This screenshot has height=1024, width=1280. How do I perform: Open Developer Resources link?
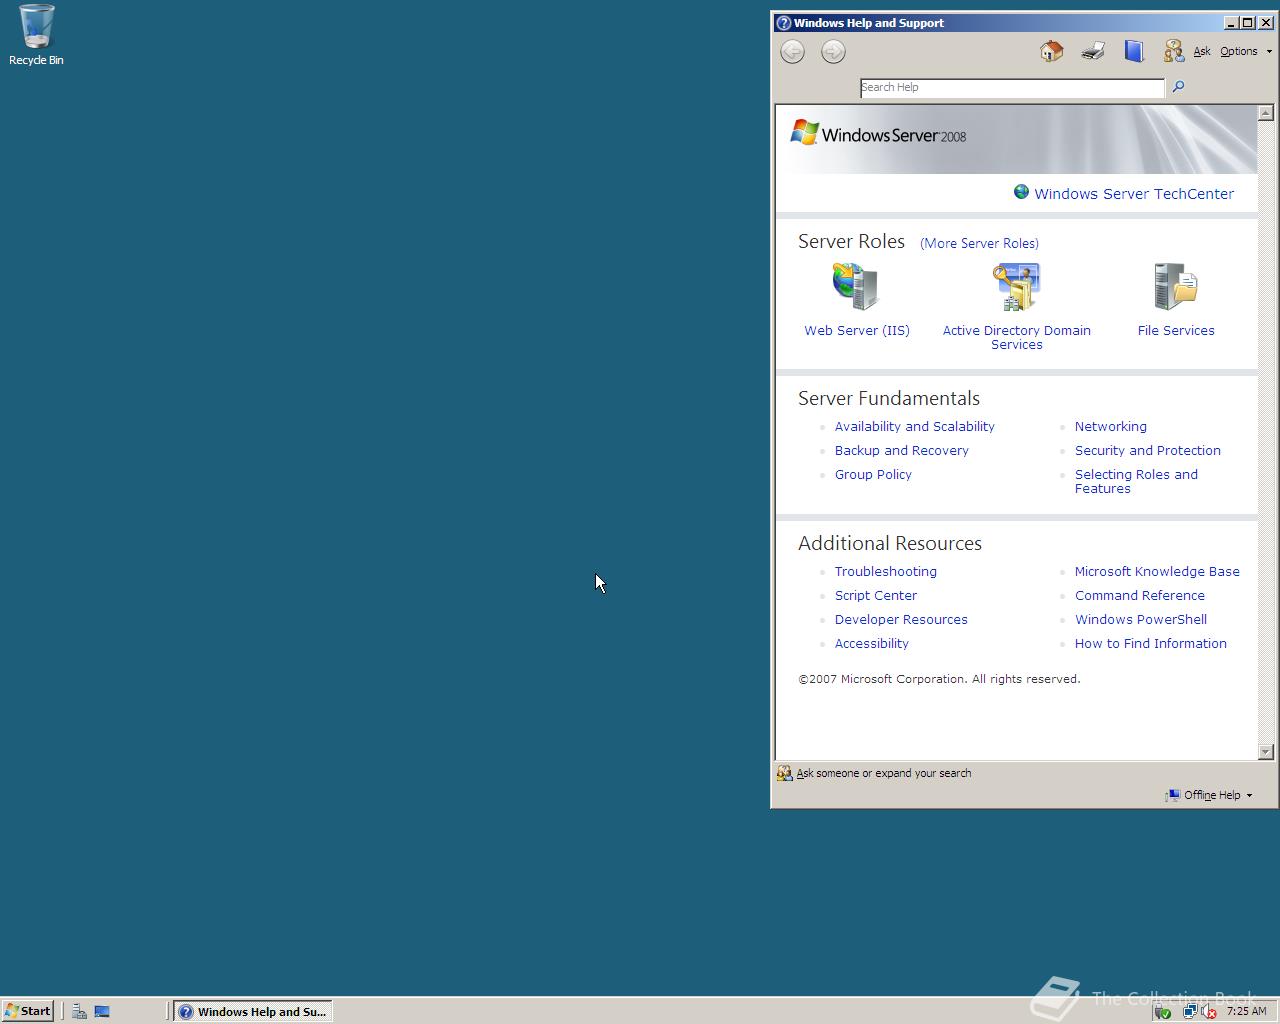coord(901,619)
